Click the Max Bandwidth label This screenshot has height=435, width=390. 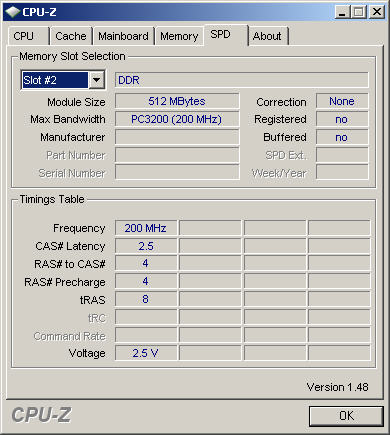(x=68, y=119)
